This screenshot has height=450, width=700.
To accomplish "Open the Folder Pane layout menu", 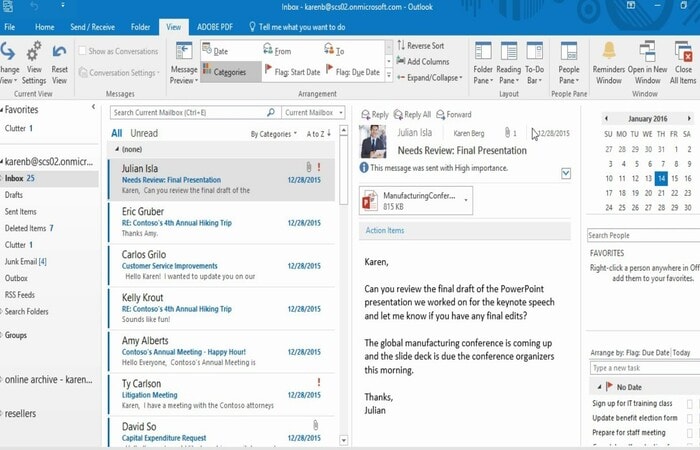I will coord(483,63).
